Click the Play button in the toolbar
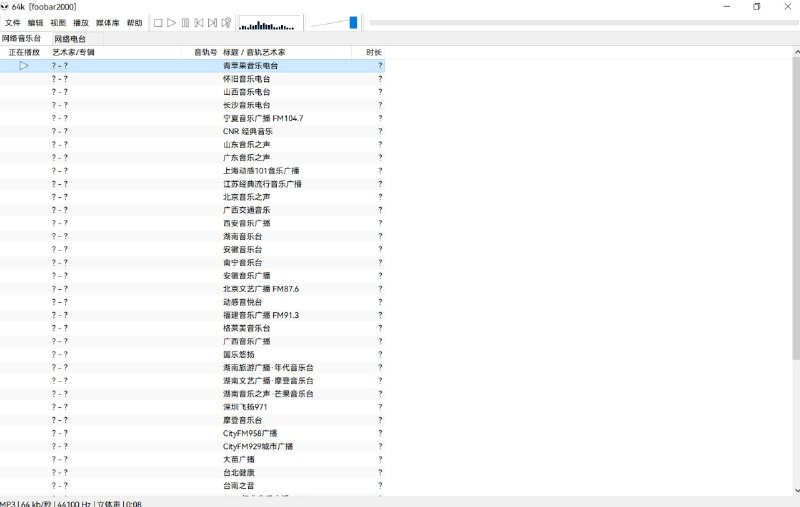The height and width of the screenshot is (507, 800). [171, 23]
